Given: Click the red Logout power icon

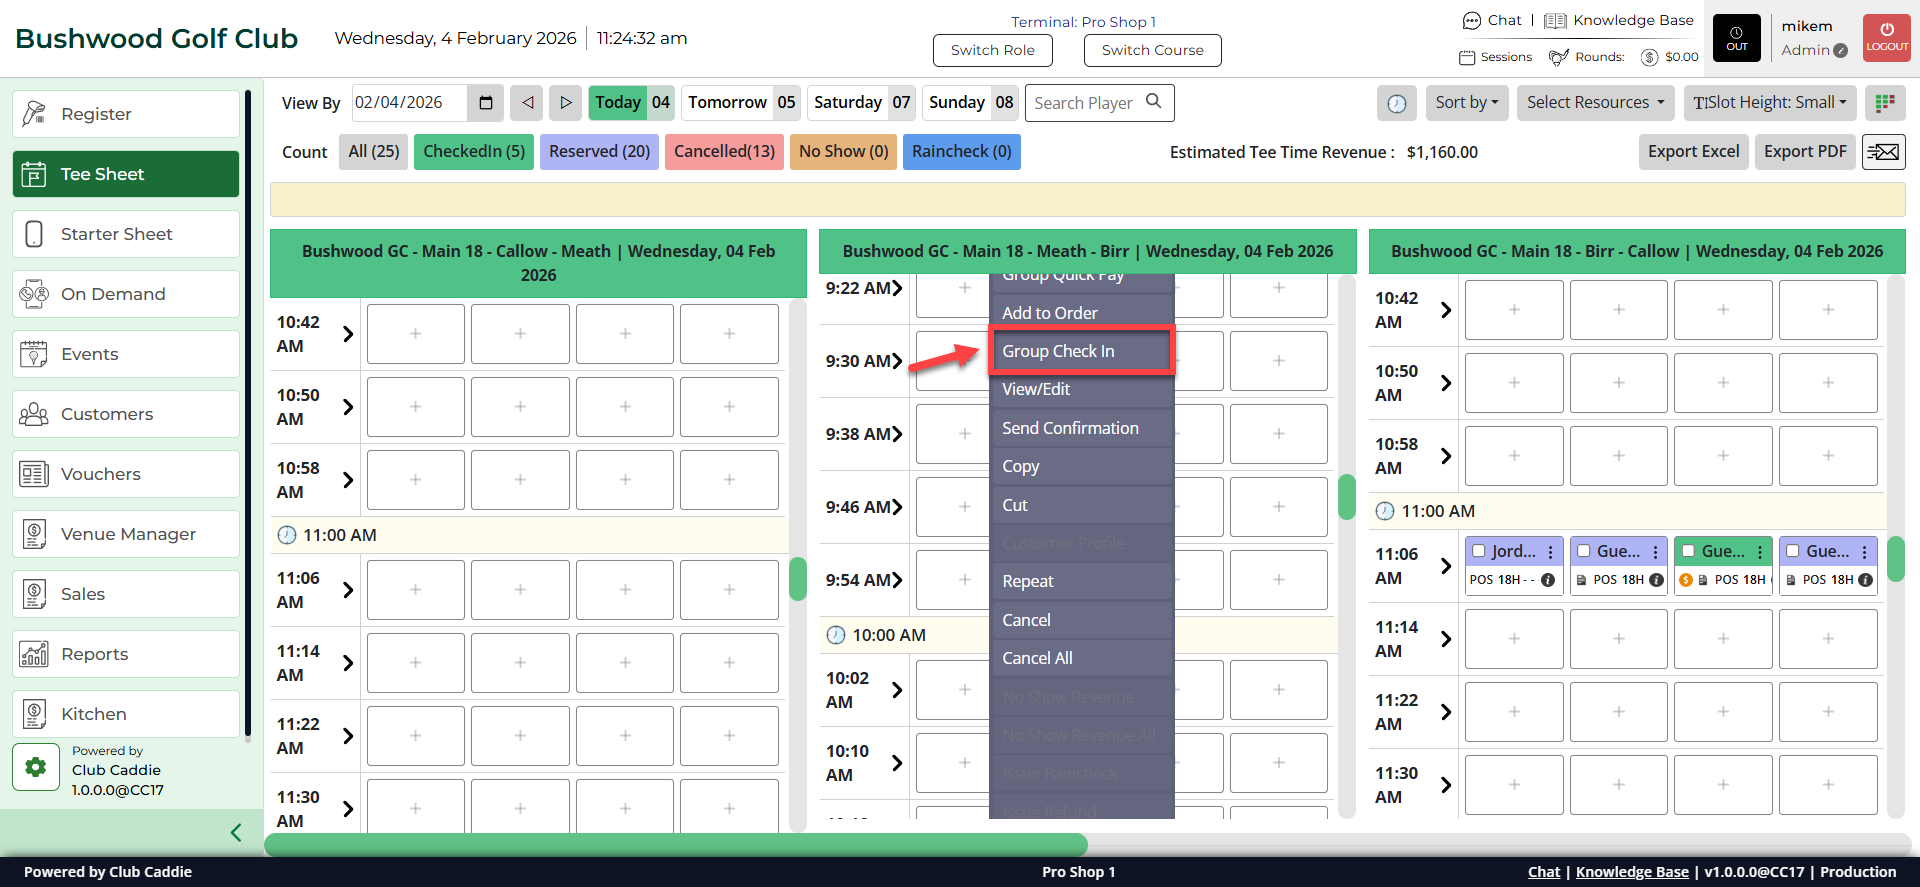Looking at the screenshot, I should [1886, 38].
